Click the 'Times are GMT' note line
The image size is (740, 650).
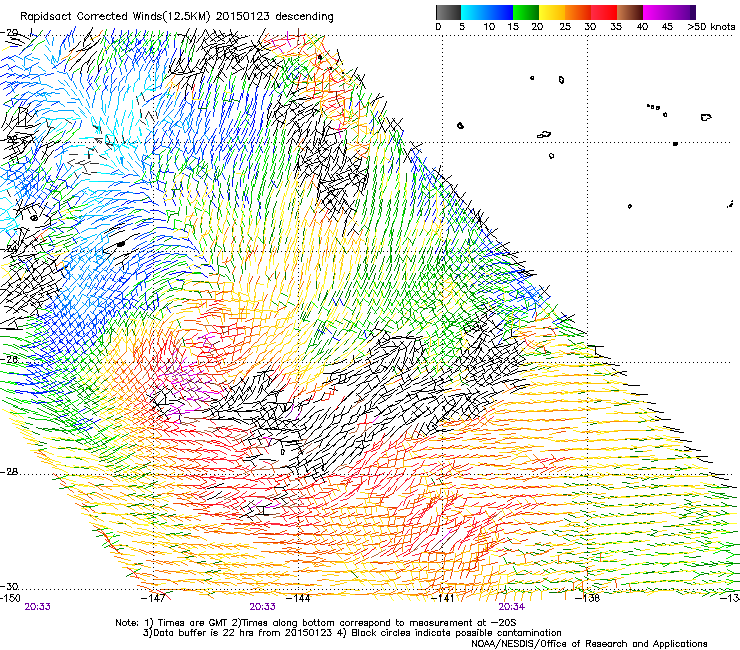click(x=316, y=623)
